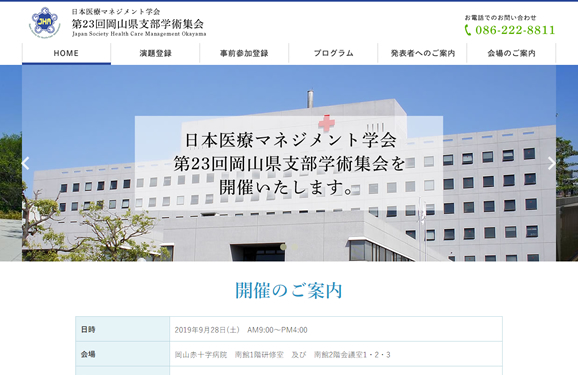Click the 第23回岡山県支部学術集会 site title

point(137,24)
